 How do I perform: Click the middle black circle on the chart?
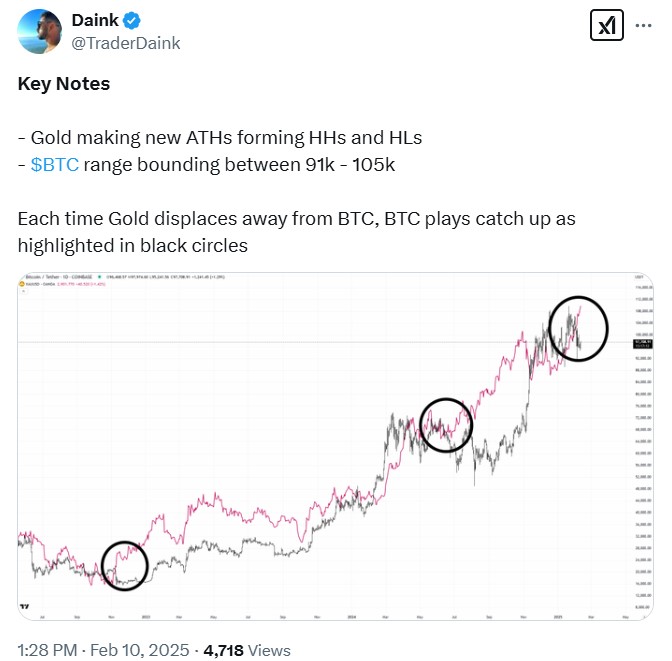pos(446,424)
